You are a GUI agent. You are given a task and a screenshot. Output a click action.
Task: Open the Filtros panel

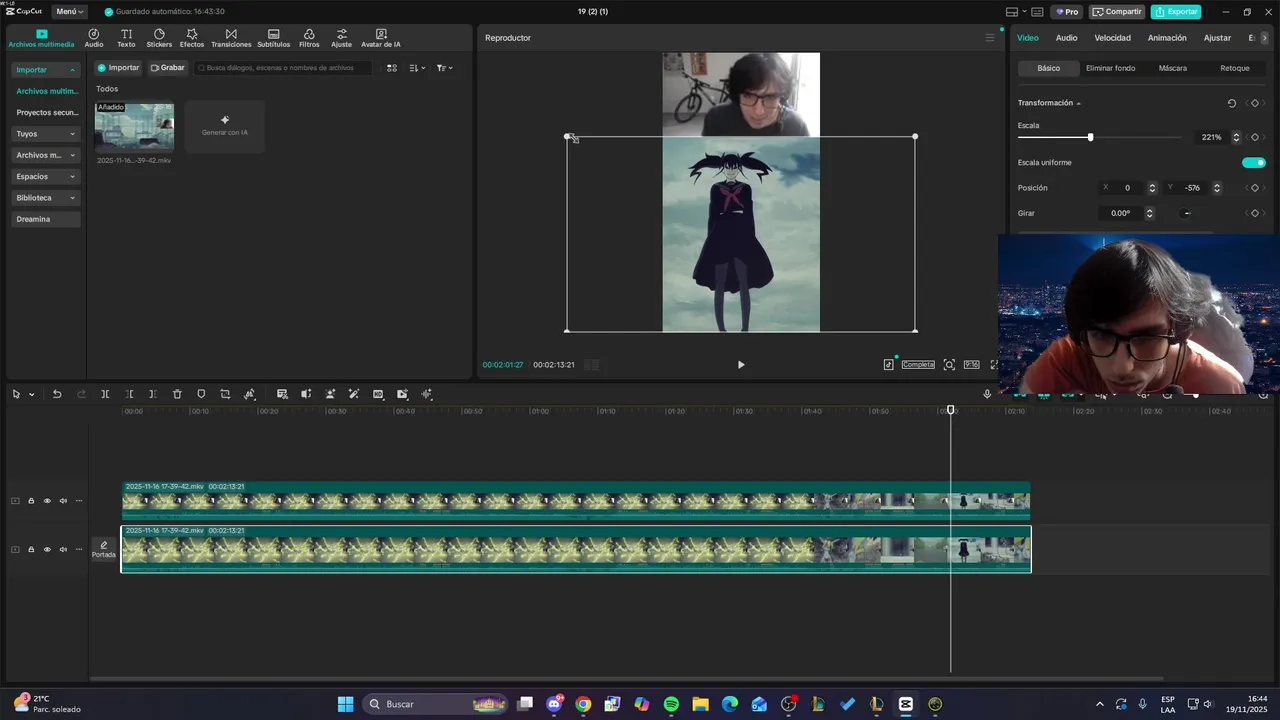pyautogui.click(x=309, y=38)
